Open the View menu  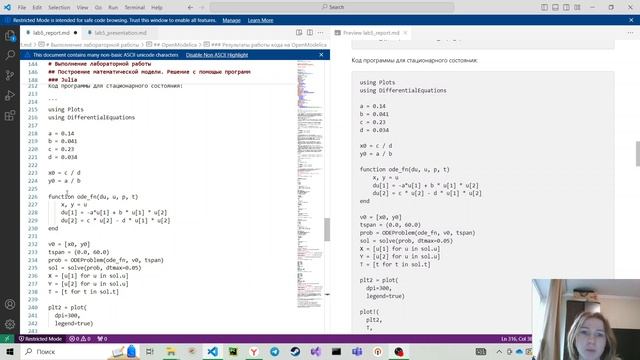(x=82, y=7)
